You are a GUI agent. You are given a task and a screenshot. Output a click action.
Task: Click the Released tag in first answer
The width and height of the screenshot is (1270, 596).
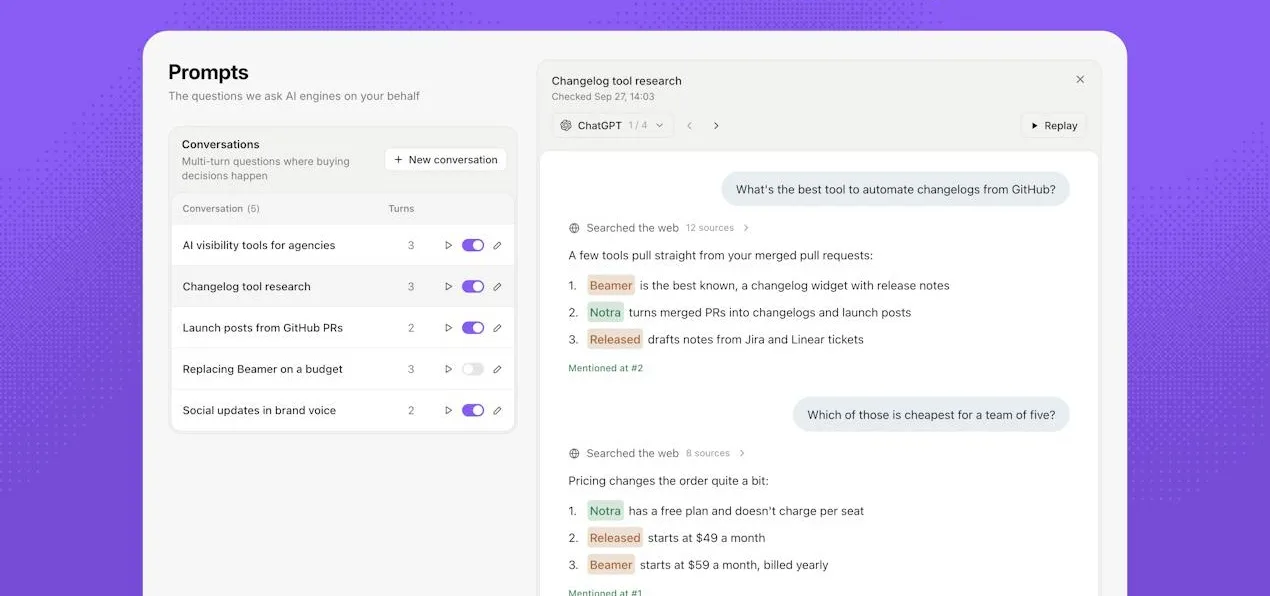pyautogui.click(x=615, y=339)
